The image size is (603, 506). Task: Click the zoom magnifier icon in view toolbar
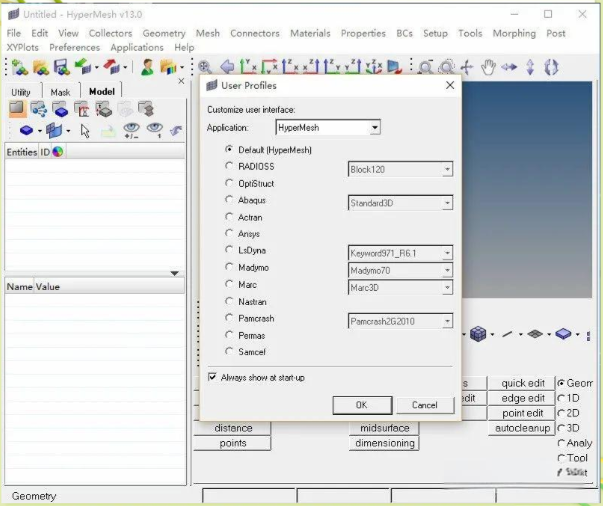pos(426,67)
